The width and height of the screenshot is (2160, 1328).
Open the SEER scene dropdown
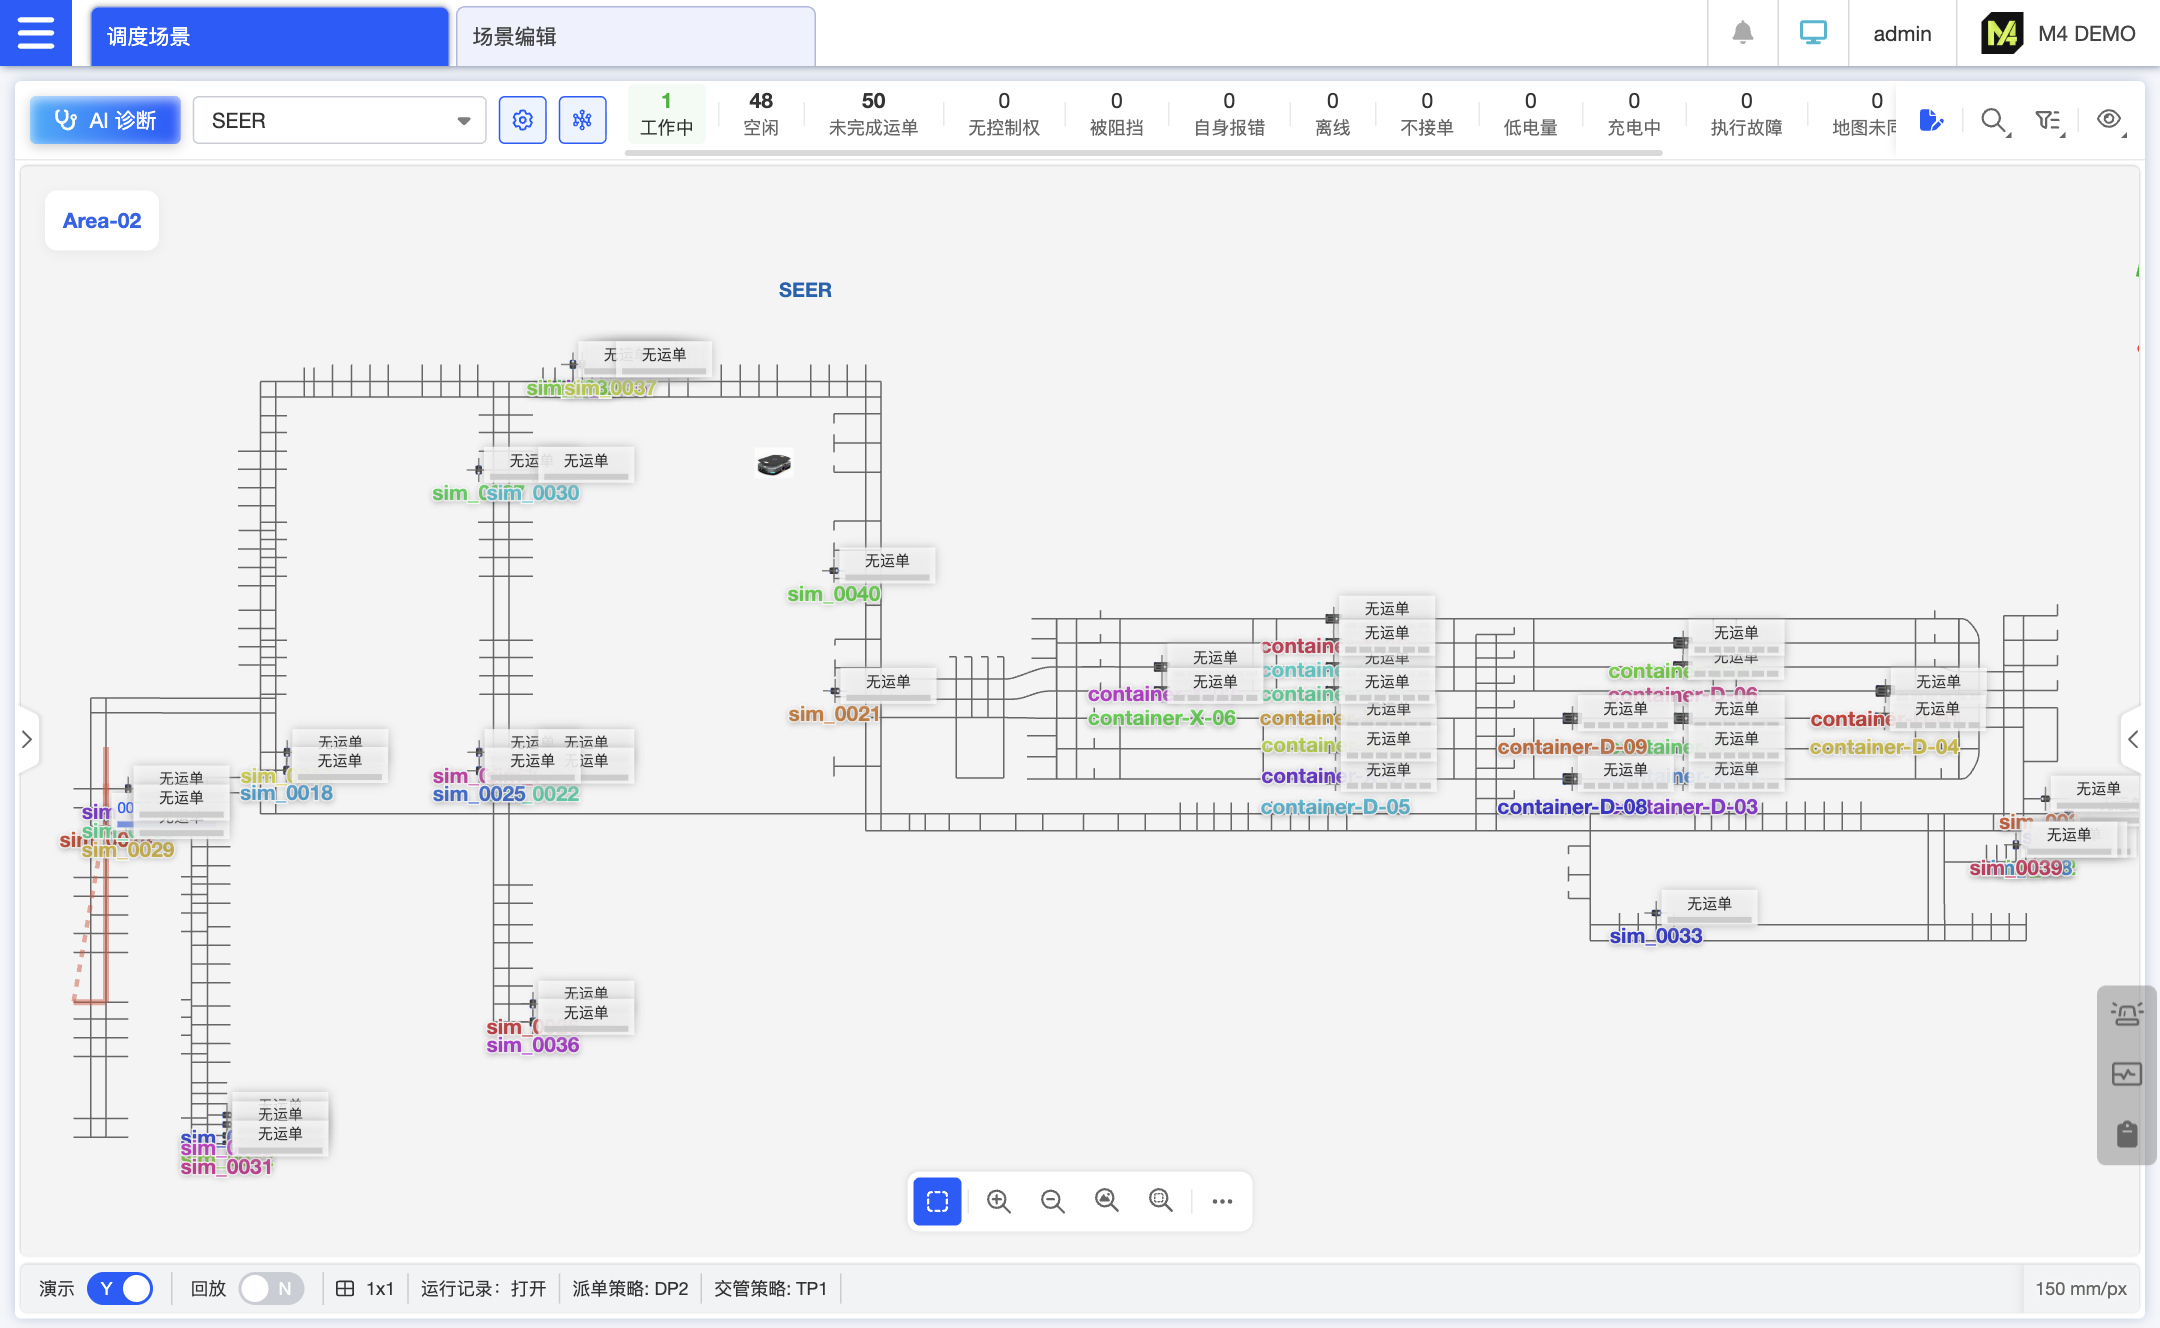pyautogui.click(x=339, y=120)
